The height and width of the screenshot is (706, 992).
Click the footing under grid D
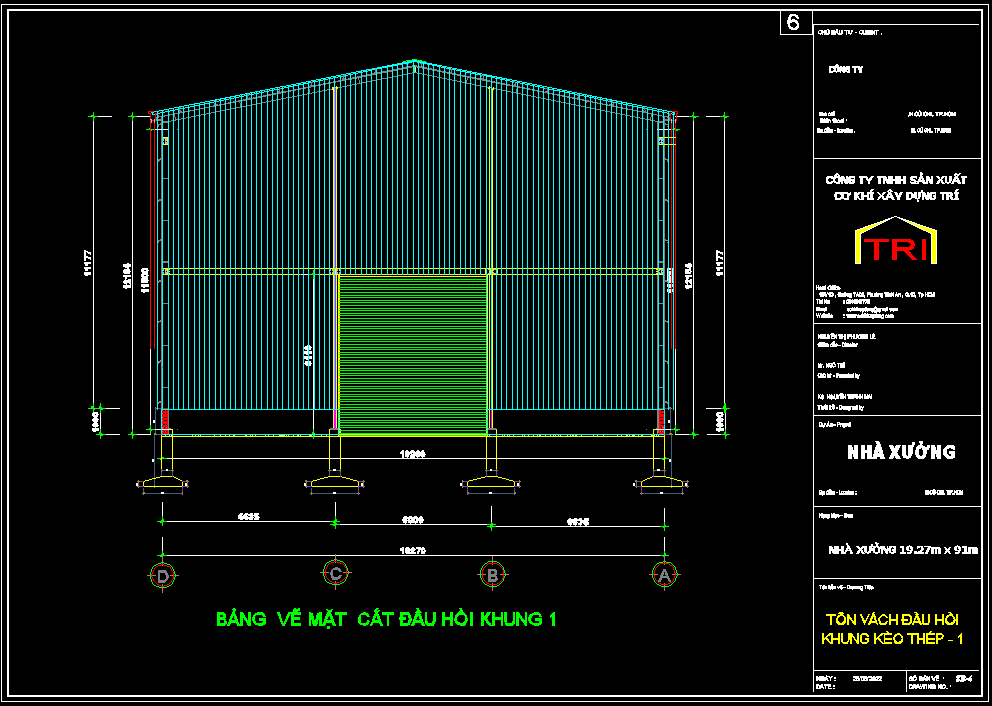(163, 483)
